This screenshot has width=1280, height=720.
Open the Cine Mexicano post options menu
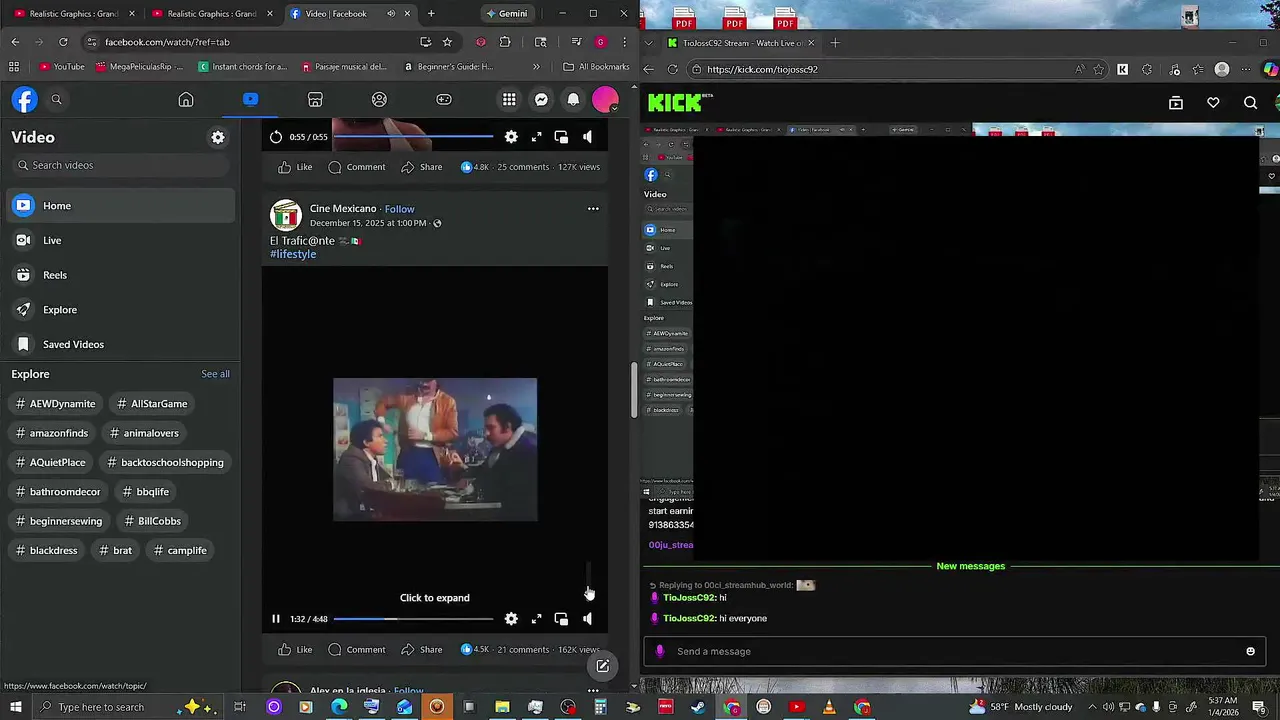tap(593, 209)
